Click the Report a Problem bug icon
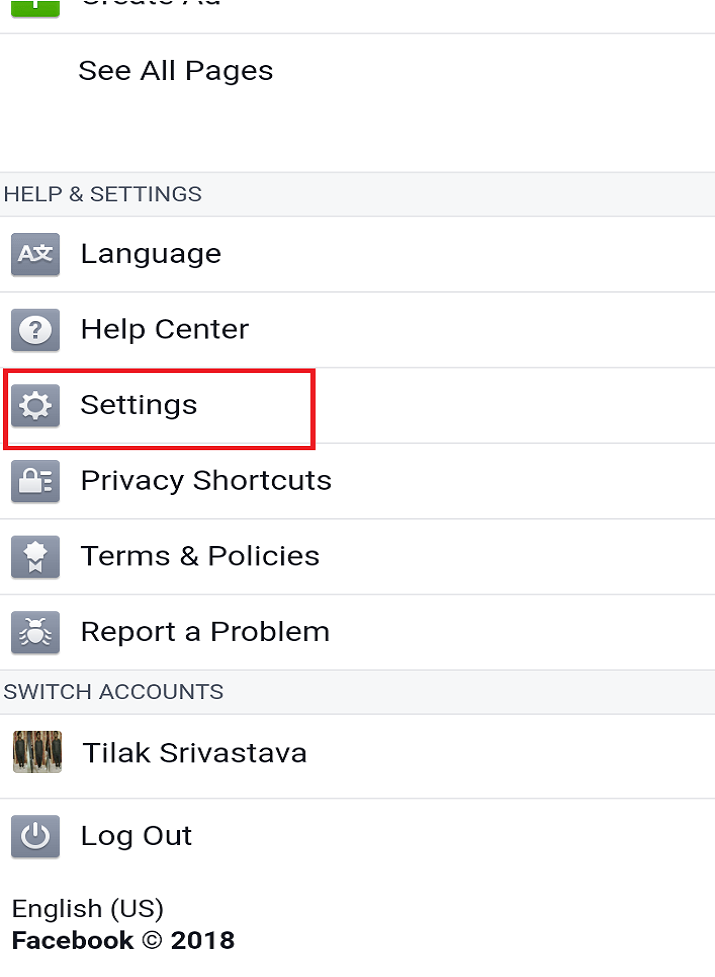This screenshot has height=977, width=715. pos(36,632)
